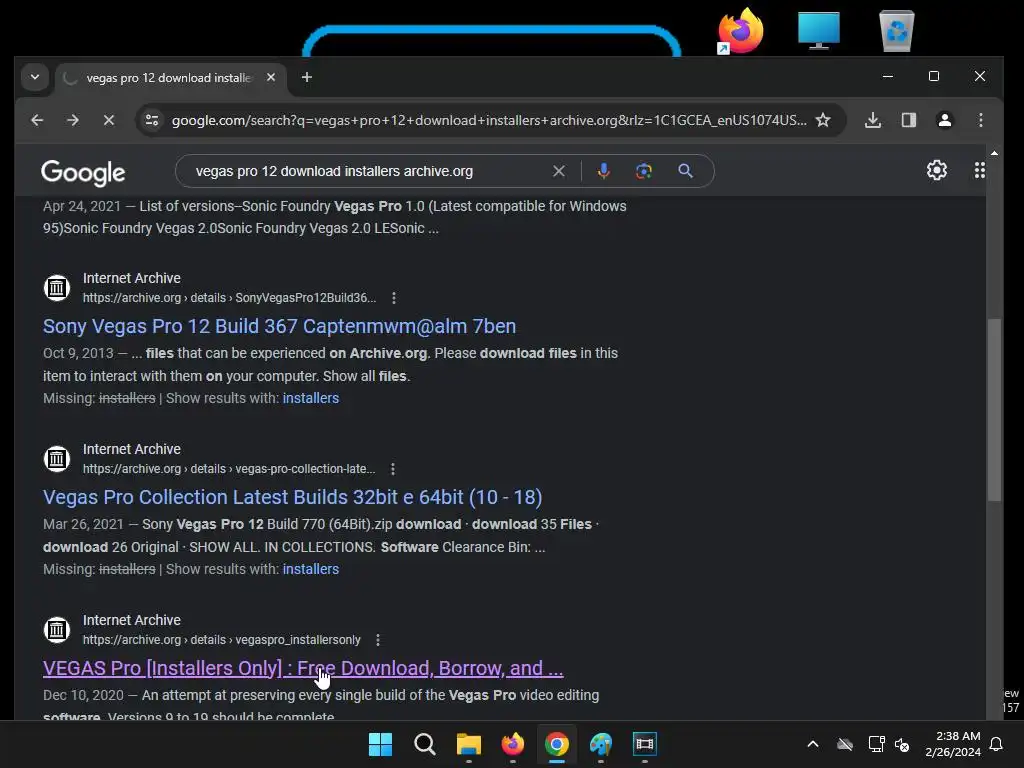Viewport: 1024px width, 768px height.
Task: Open volume muted tray icon
Action: tap(903, 744)
